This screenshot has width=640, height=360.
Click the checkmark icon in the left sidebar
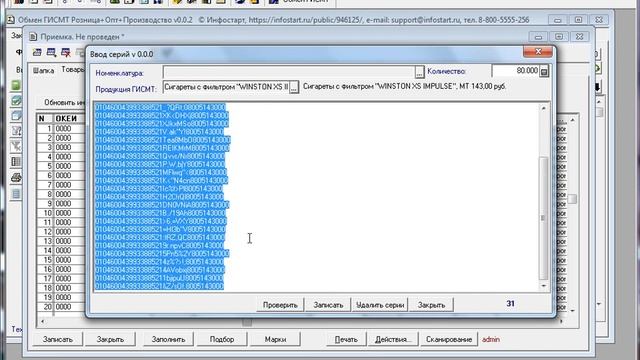tap(16, 100)
